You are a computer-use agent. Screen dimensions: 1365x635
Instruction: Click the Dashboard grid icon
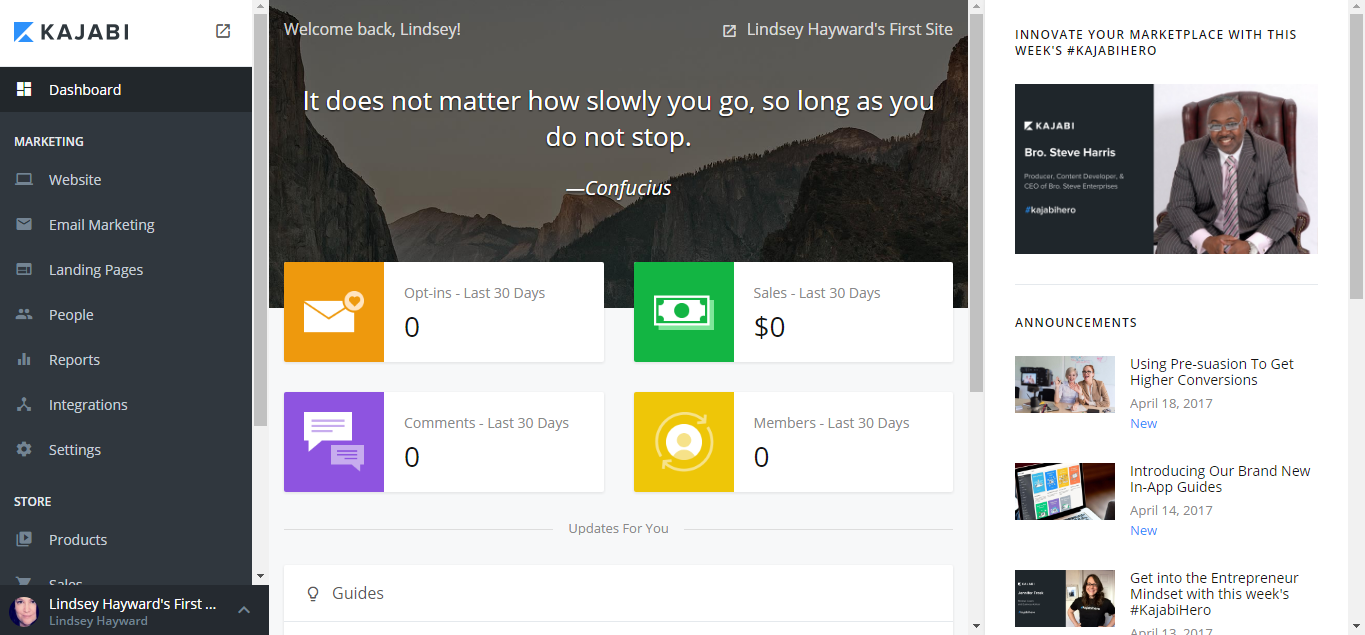click(x=24, y=89)
